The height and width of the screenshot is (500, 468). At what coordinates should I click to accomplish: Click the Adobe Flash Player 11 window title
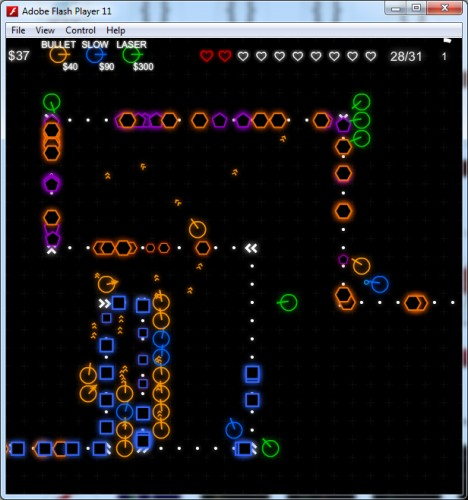point(67,11)
